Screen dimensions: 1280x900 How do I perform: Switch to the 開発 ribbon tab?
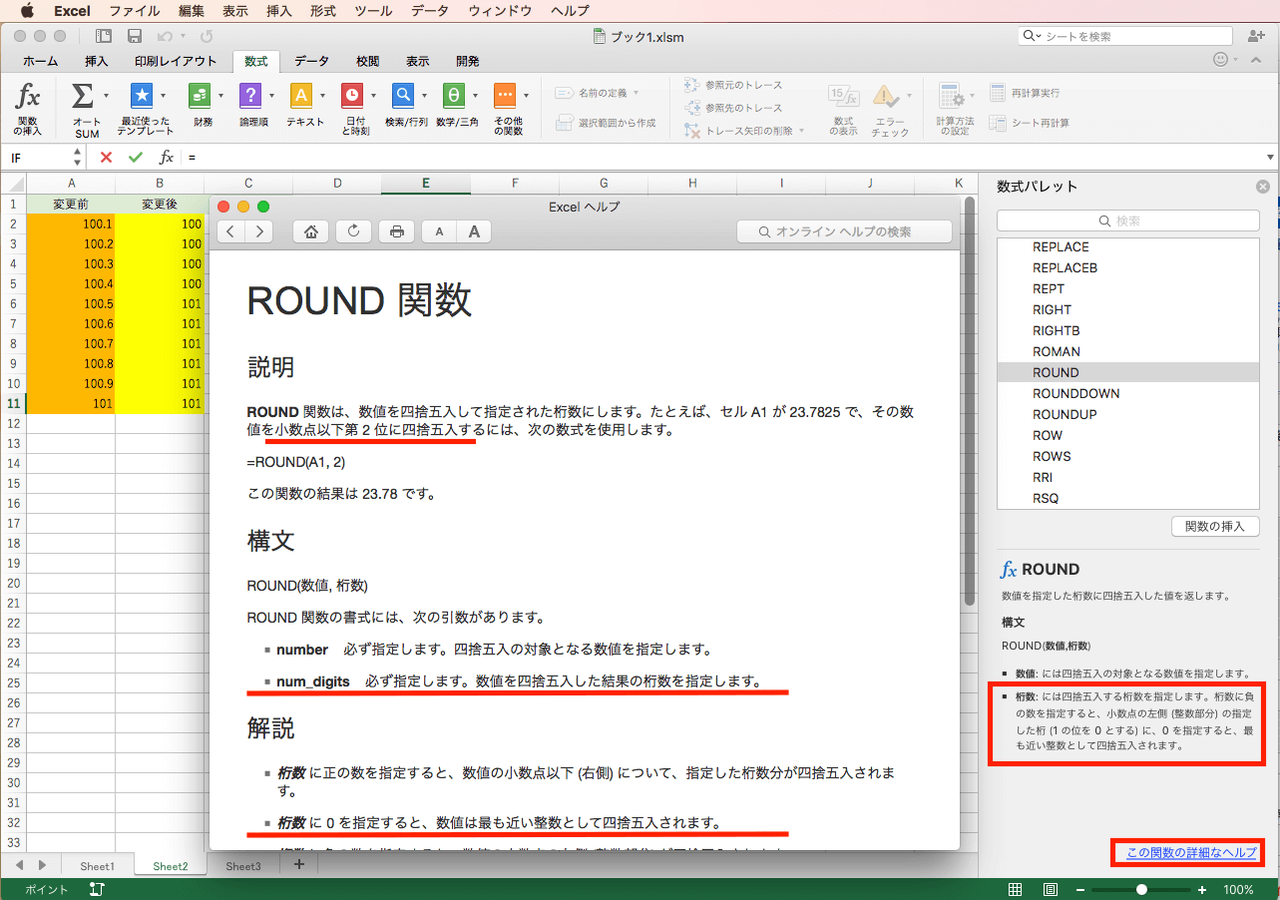[x=467, y=61]
